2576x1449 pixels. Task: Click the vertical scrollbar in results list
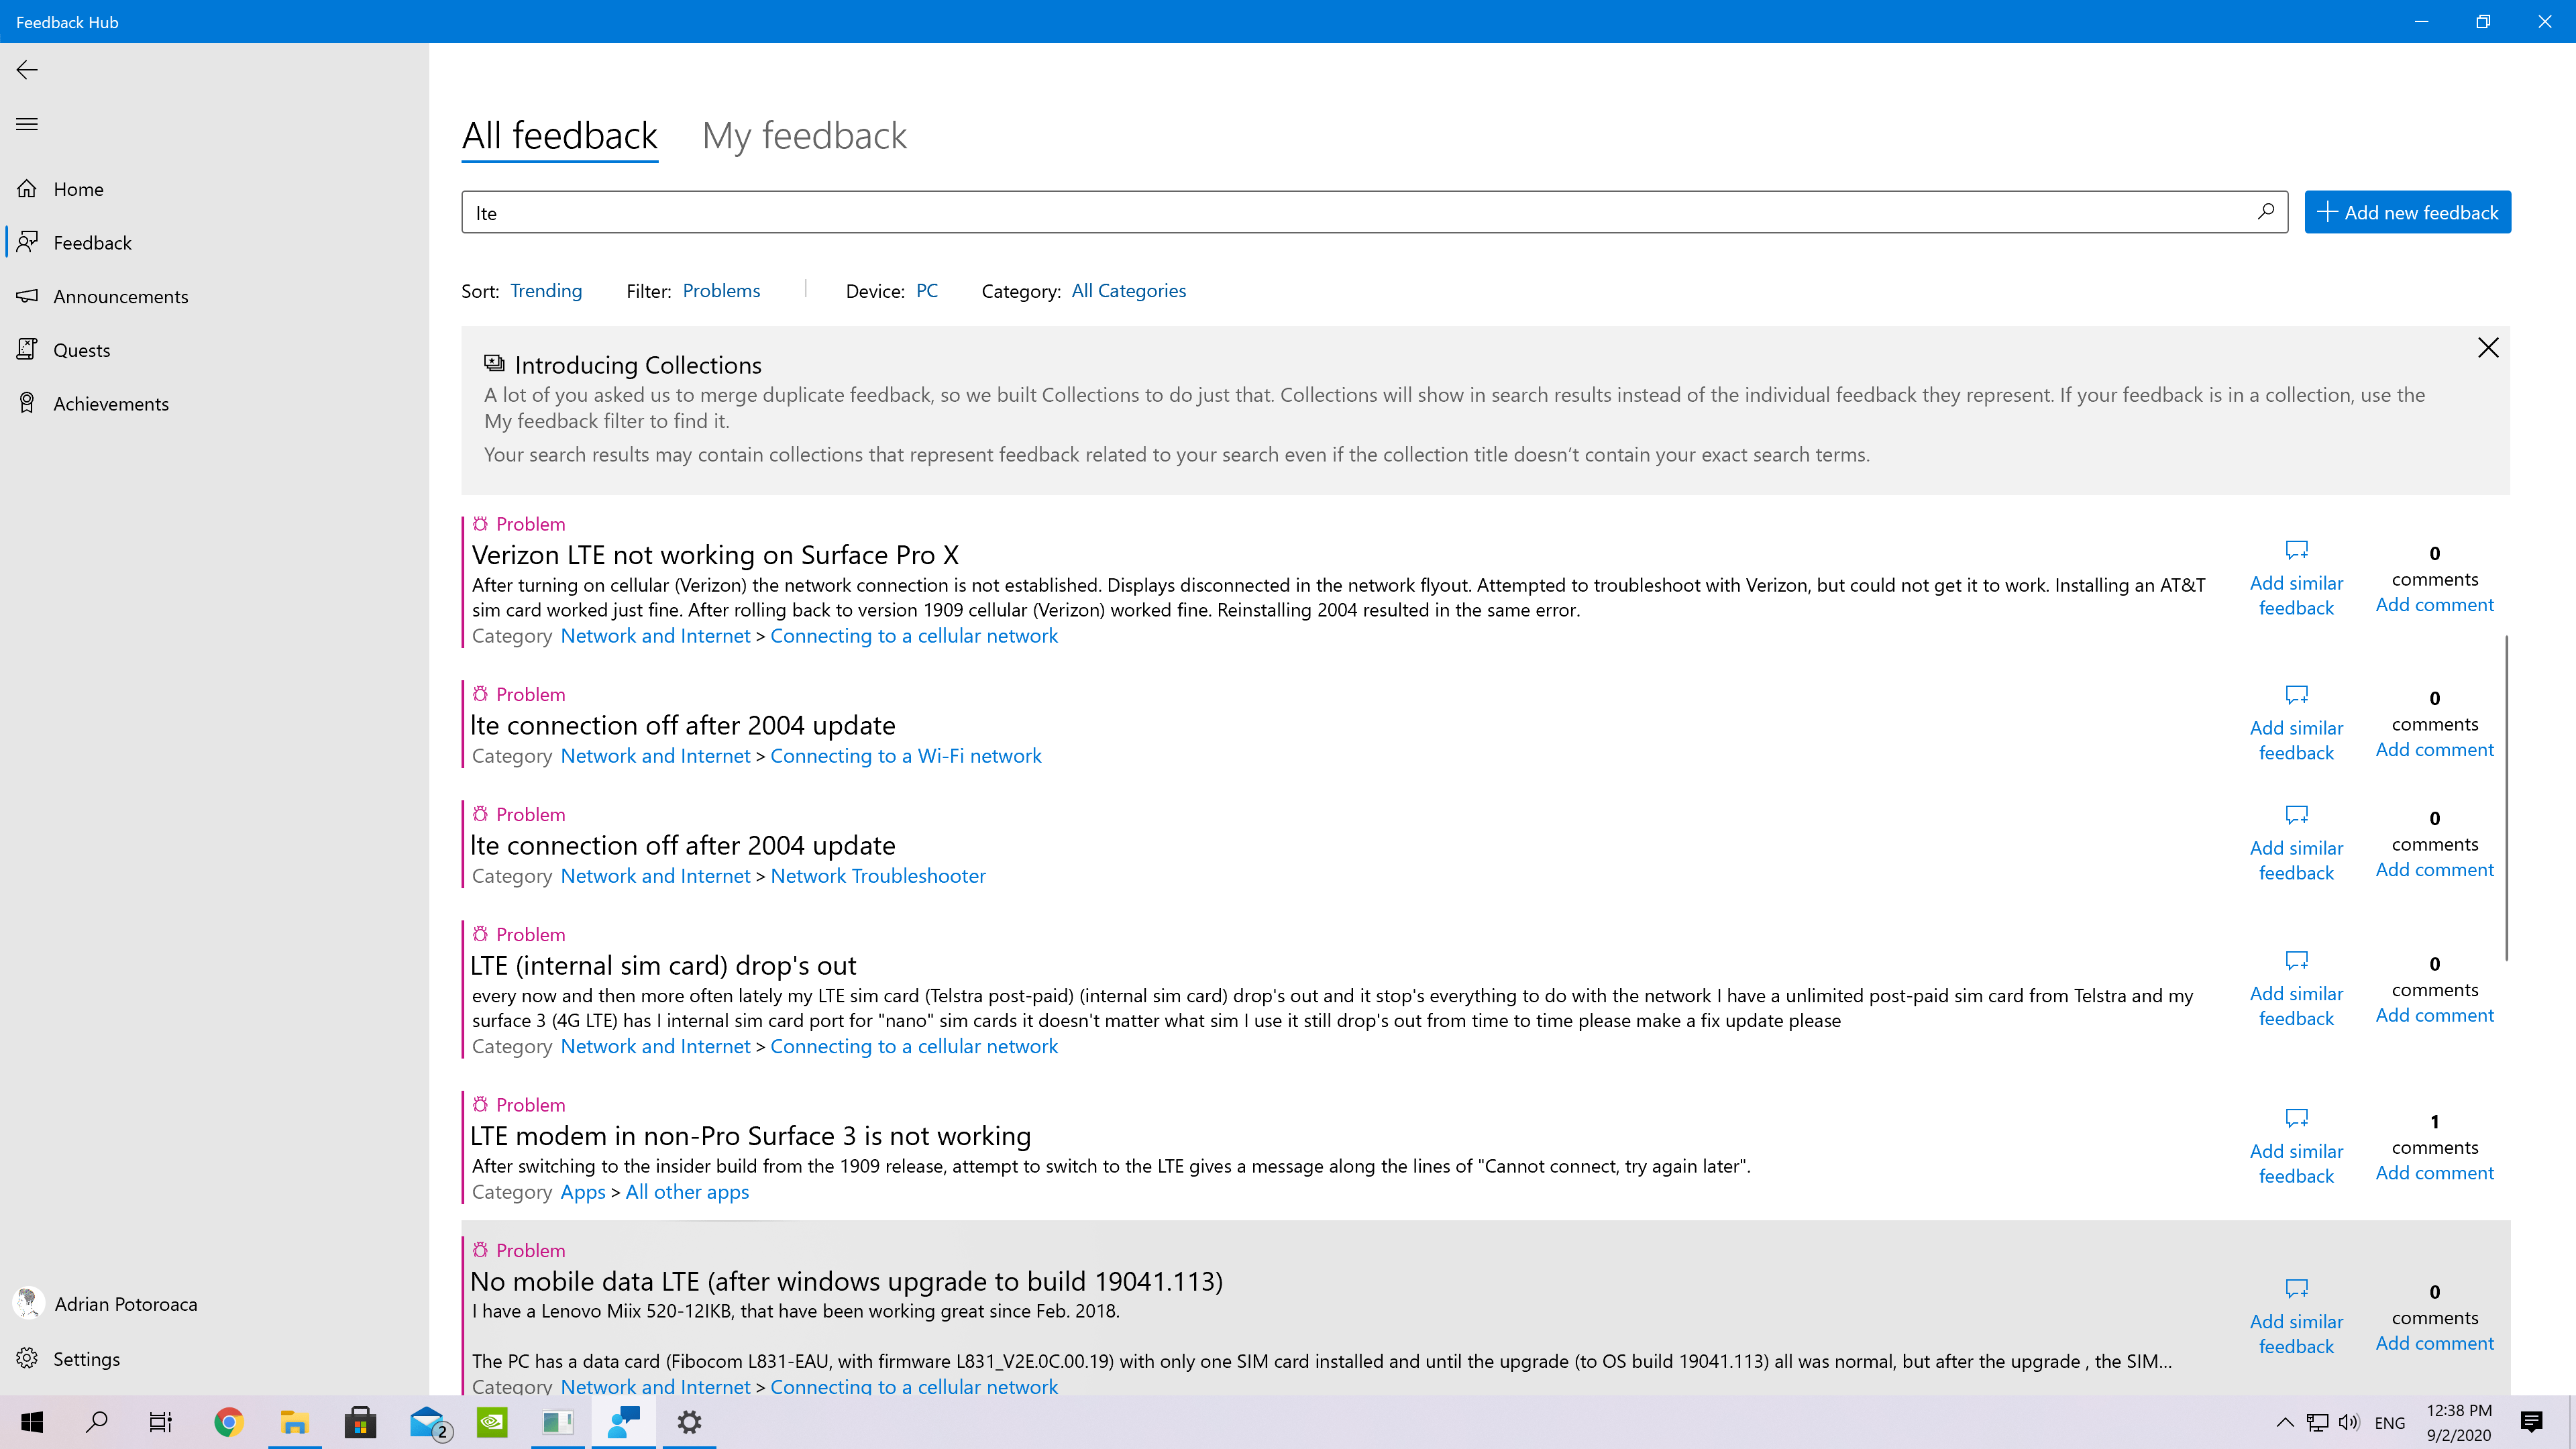point(2506,797)
